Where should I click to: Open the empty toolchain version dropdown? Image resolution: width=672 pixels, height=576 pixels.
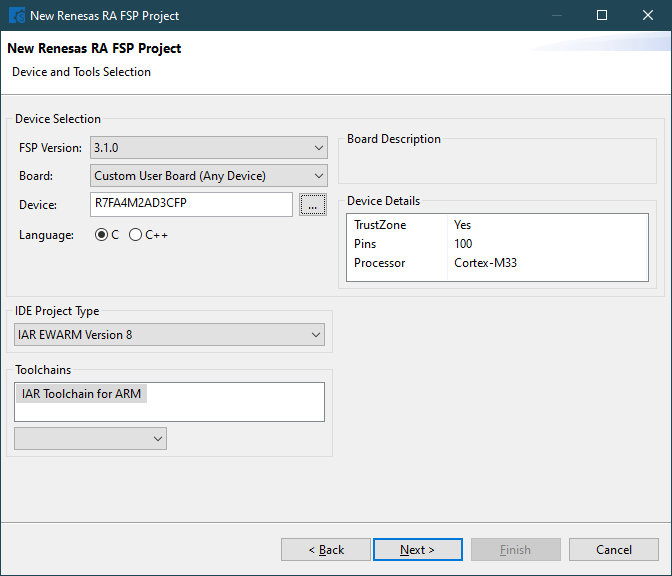[x=90, y=438]
